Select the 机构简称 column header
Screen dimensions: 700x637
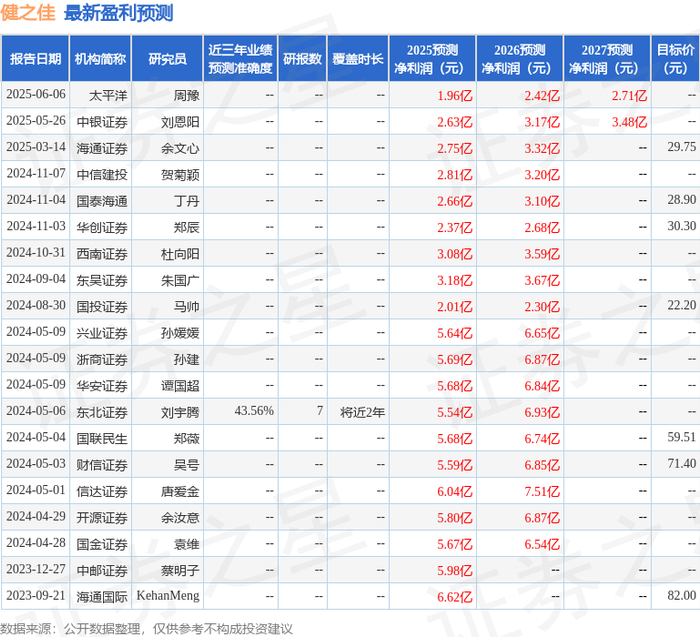pyautogui.click(x=100, y=59)
